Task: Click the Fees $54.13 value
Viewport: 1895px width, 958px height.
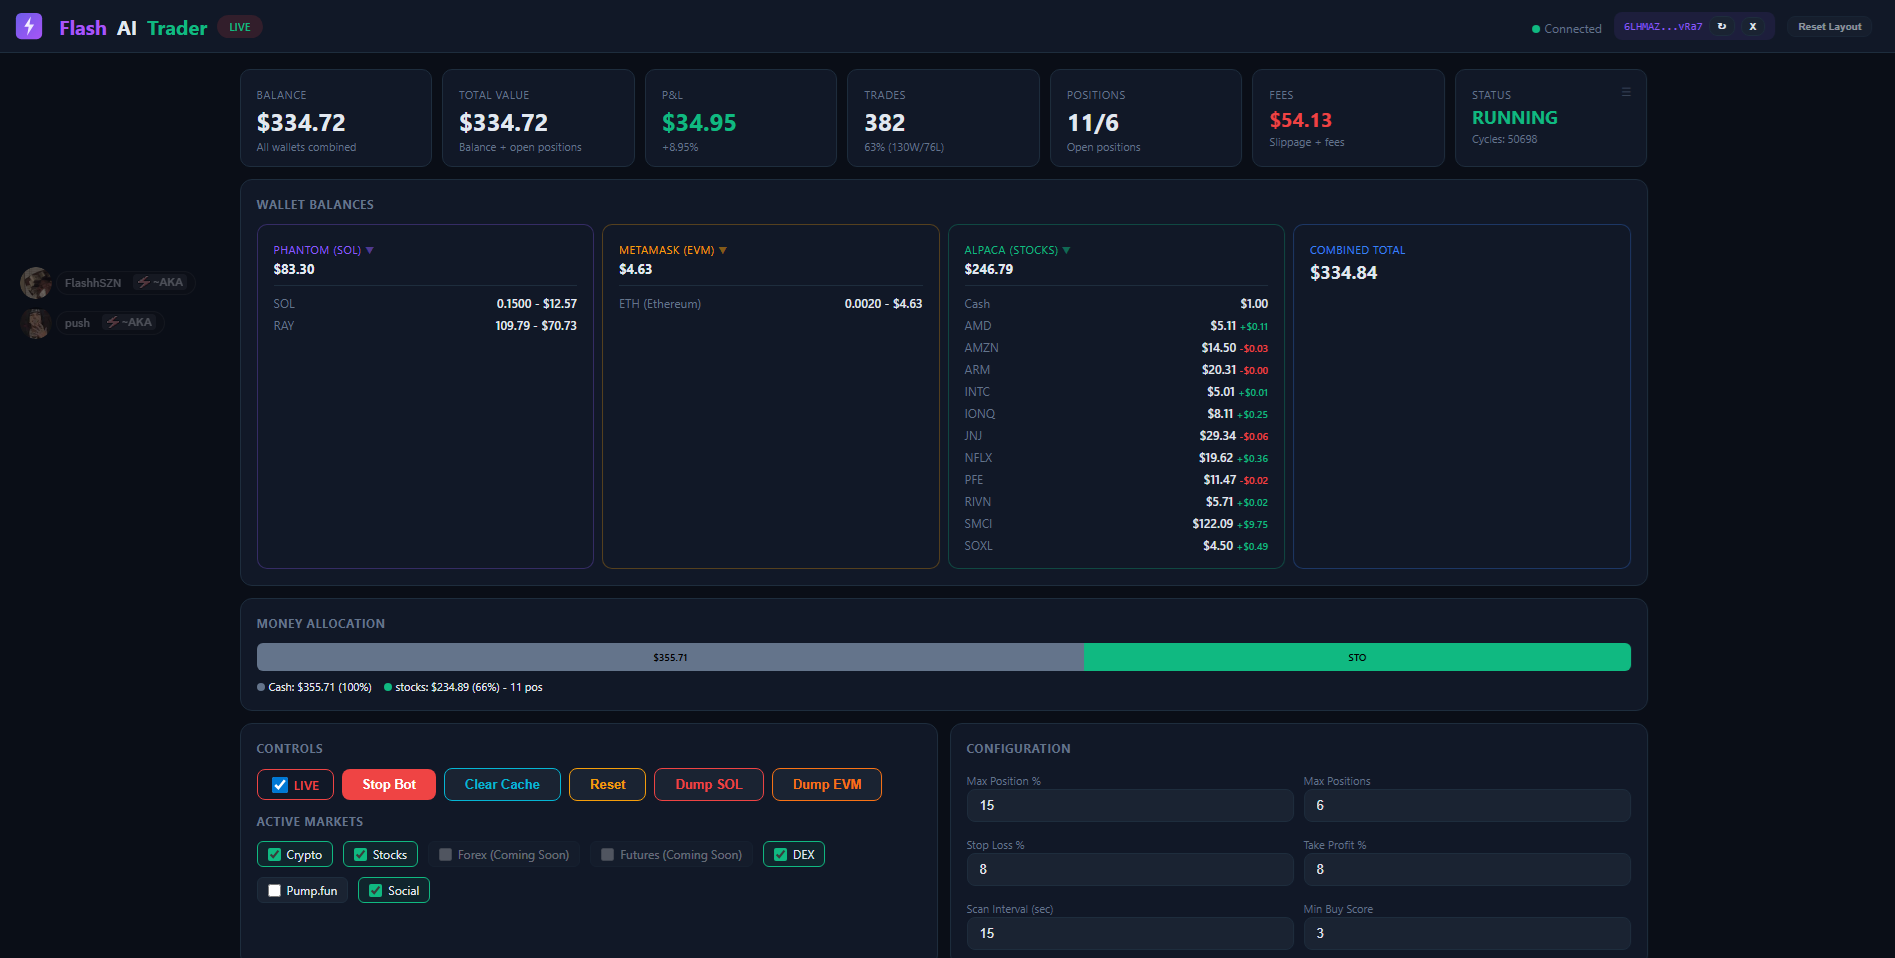Action: click(x=1301, y=120)
